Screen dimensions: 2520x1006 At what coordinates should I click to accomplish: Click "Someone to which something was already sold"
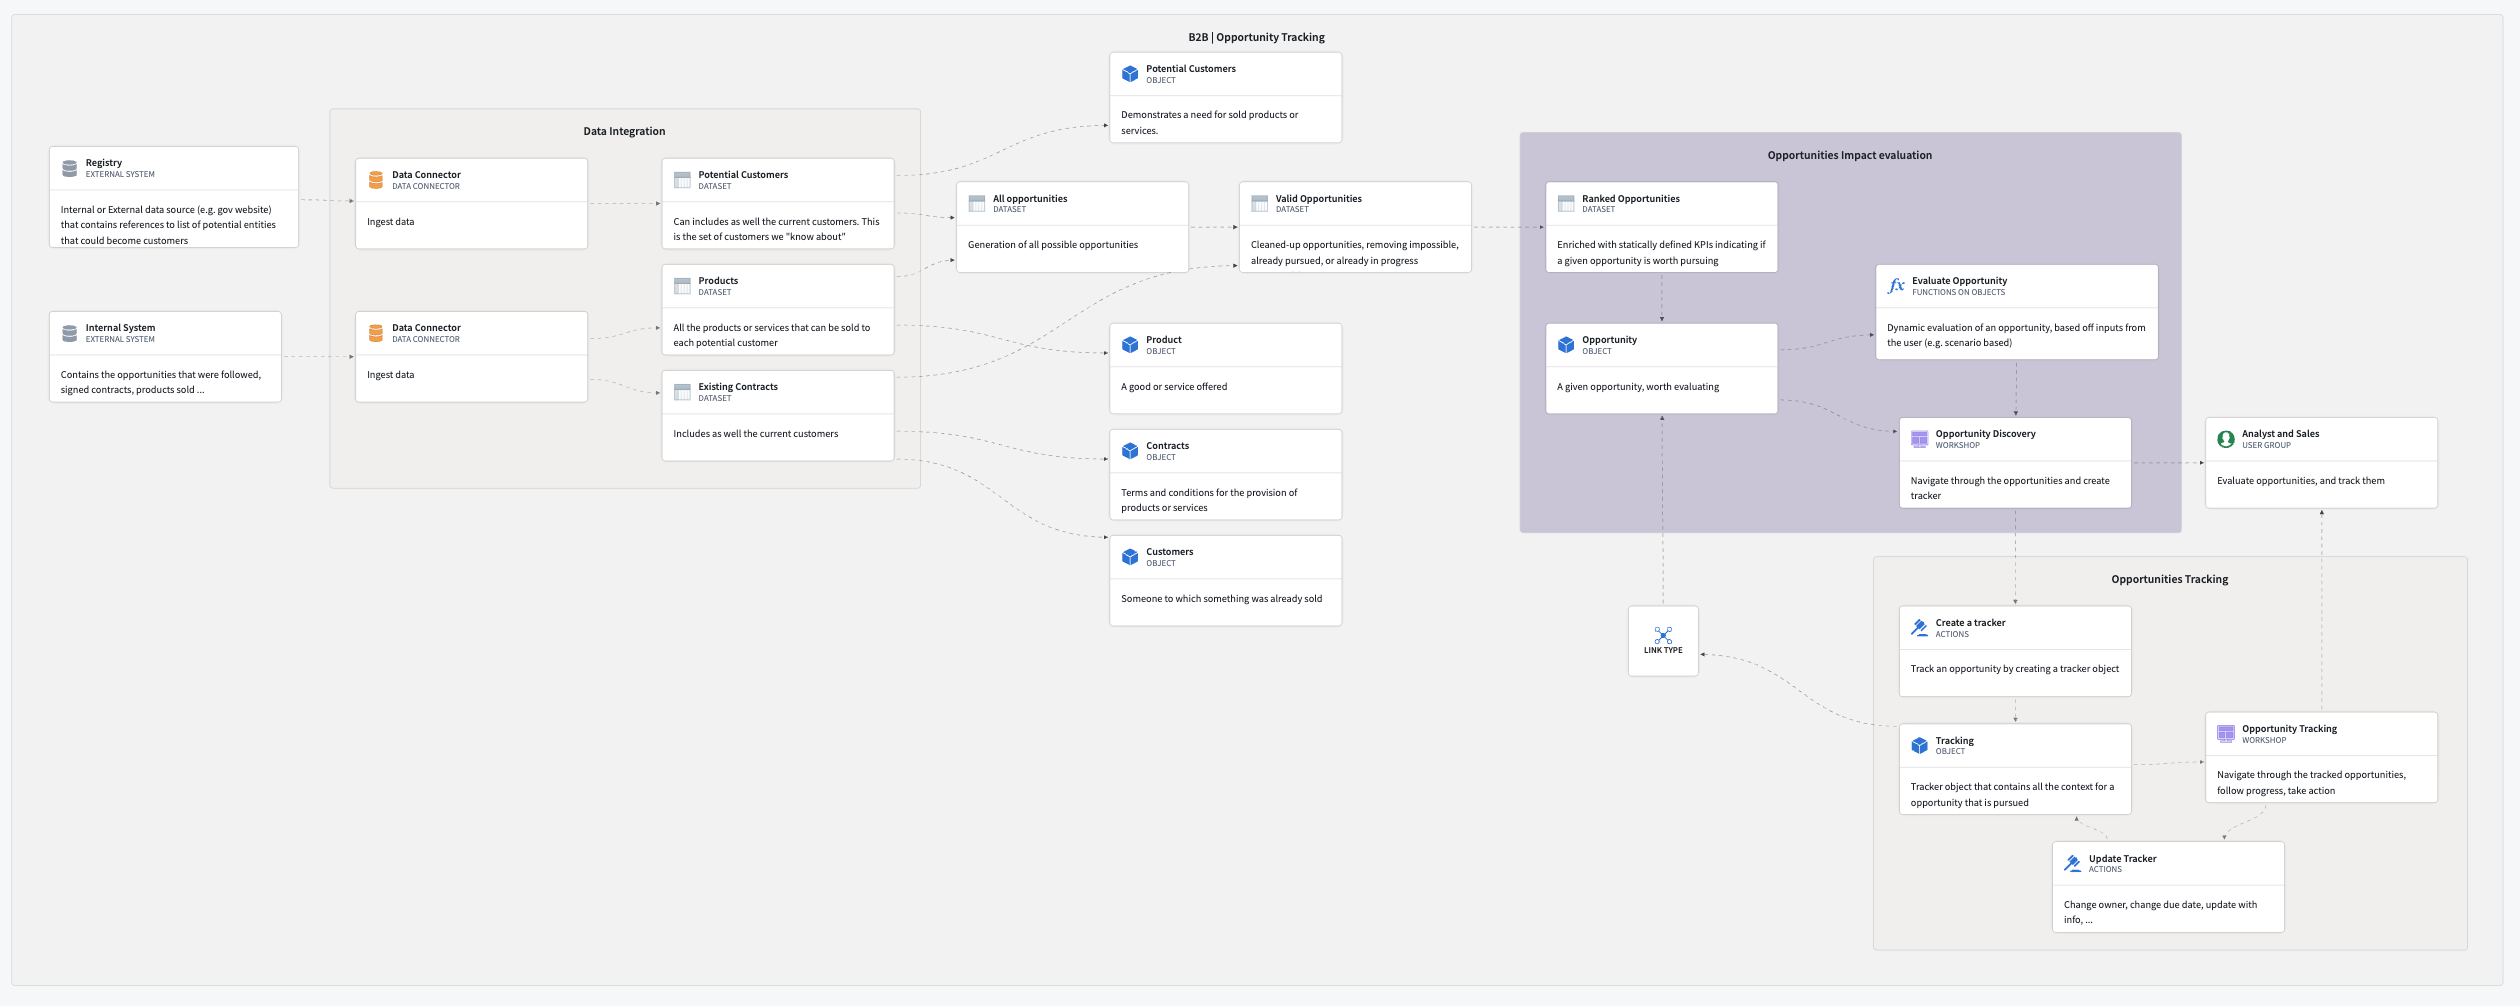tap(1221, 599)
